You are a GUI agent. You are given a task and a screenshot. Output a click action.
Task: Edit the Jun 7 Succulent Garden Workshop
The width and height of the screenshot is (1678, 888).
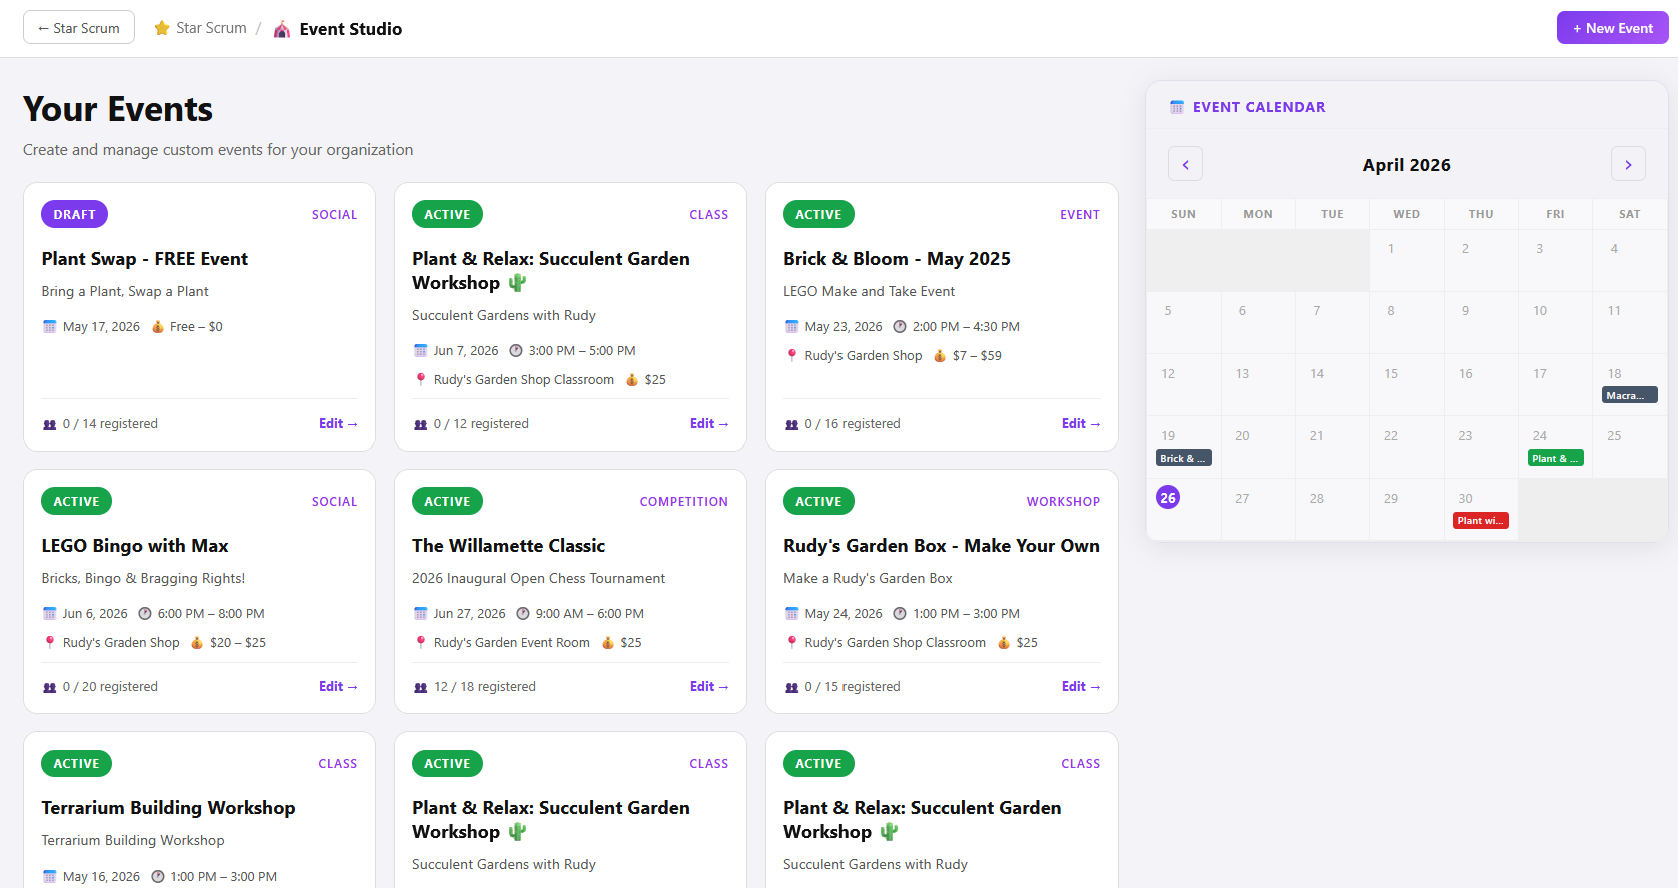(x=709, y=423)
